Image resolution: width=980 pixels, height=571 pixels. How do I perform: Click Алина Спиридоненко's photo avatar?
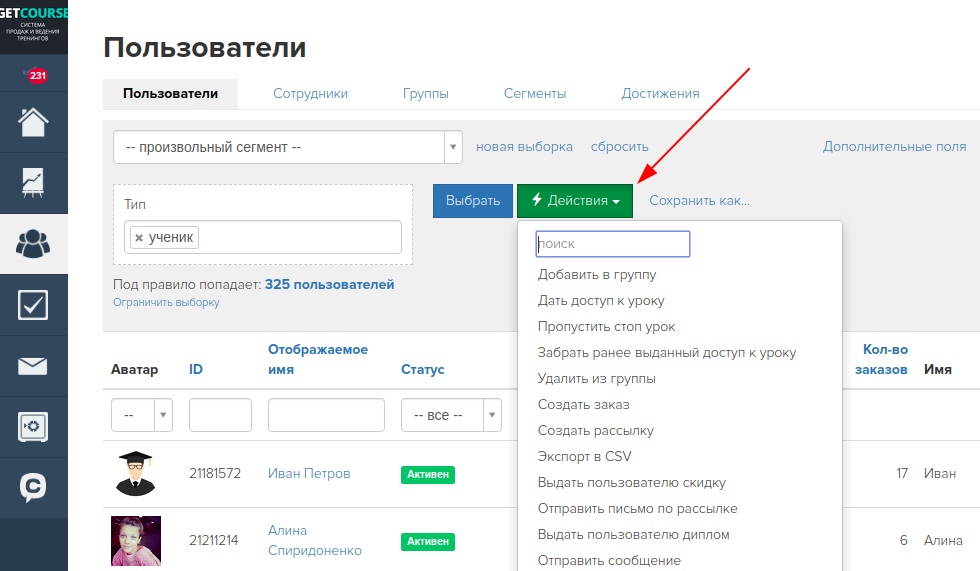coord(136,541)
